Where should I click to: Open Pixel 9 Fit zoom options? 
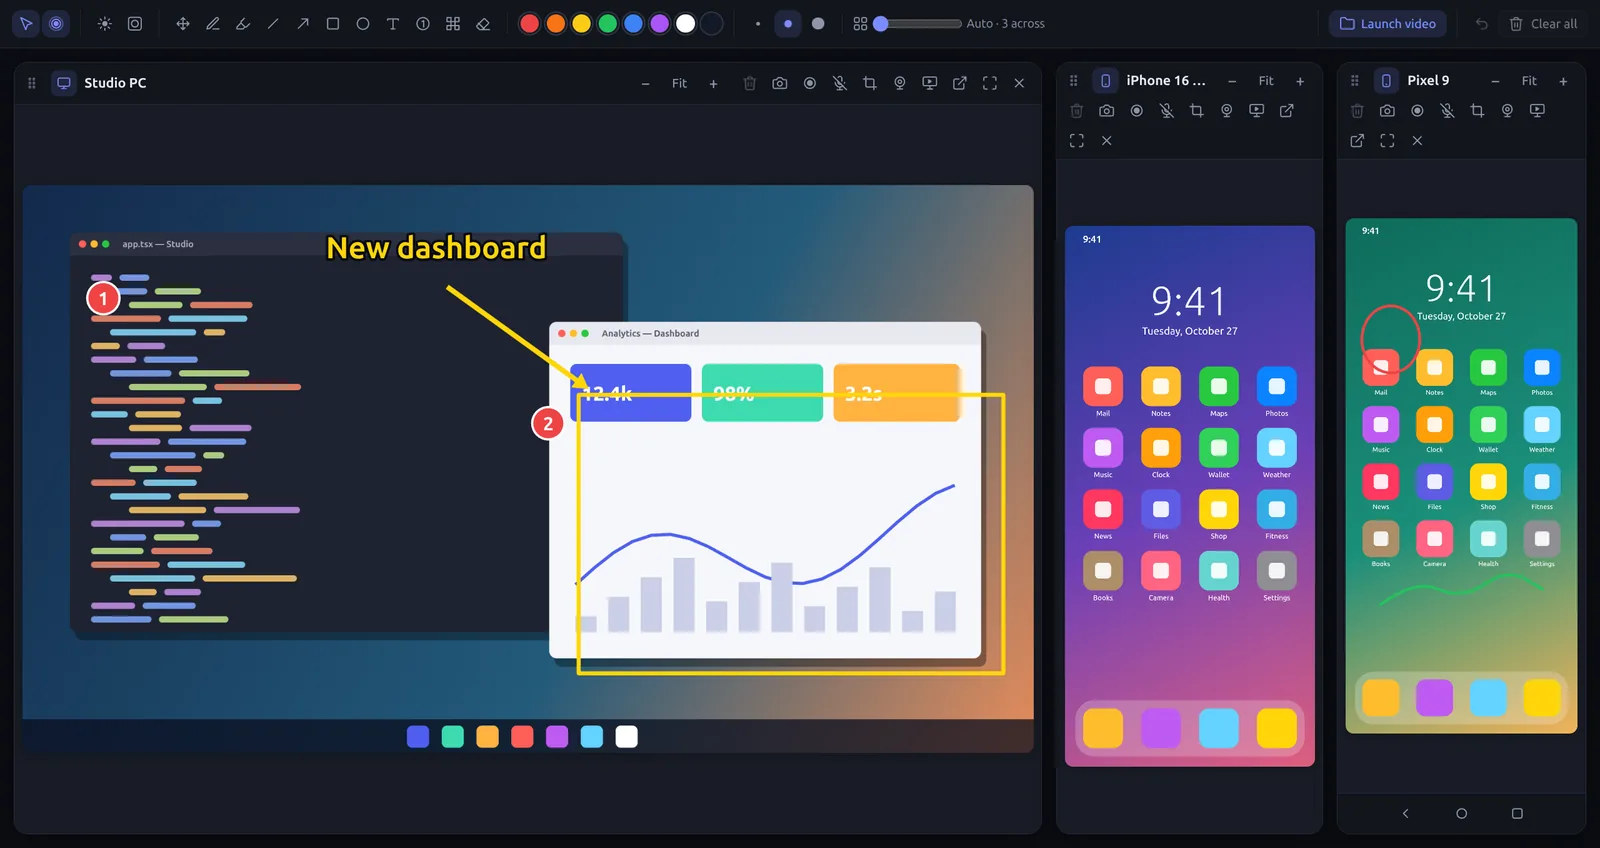[1529, 81]
